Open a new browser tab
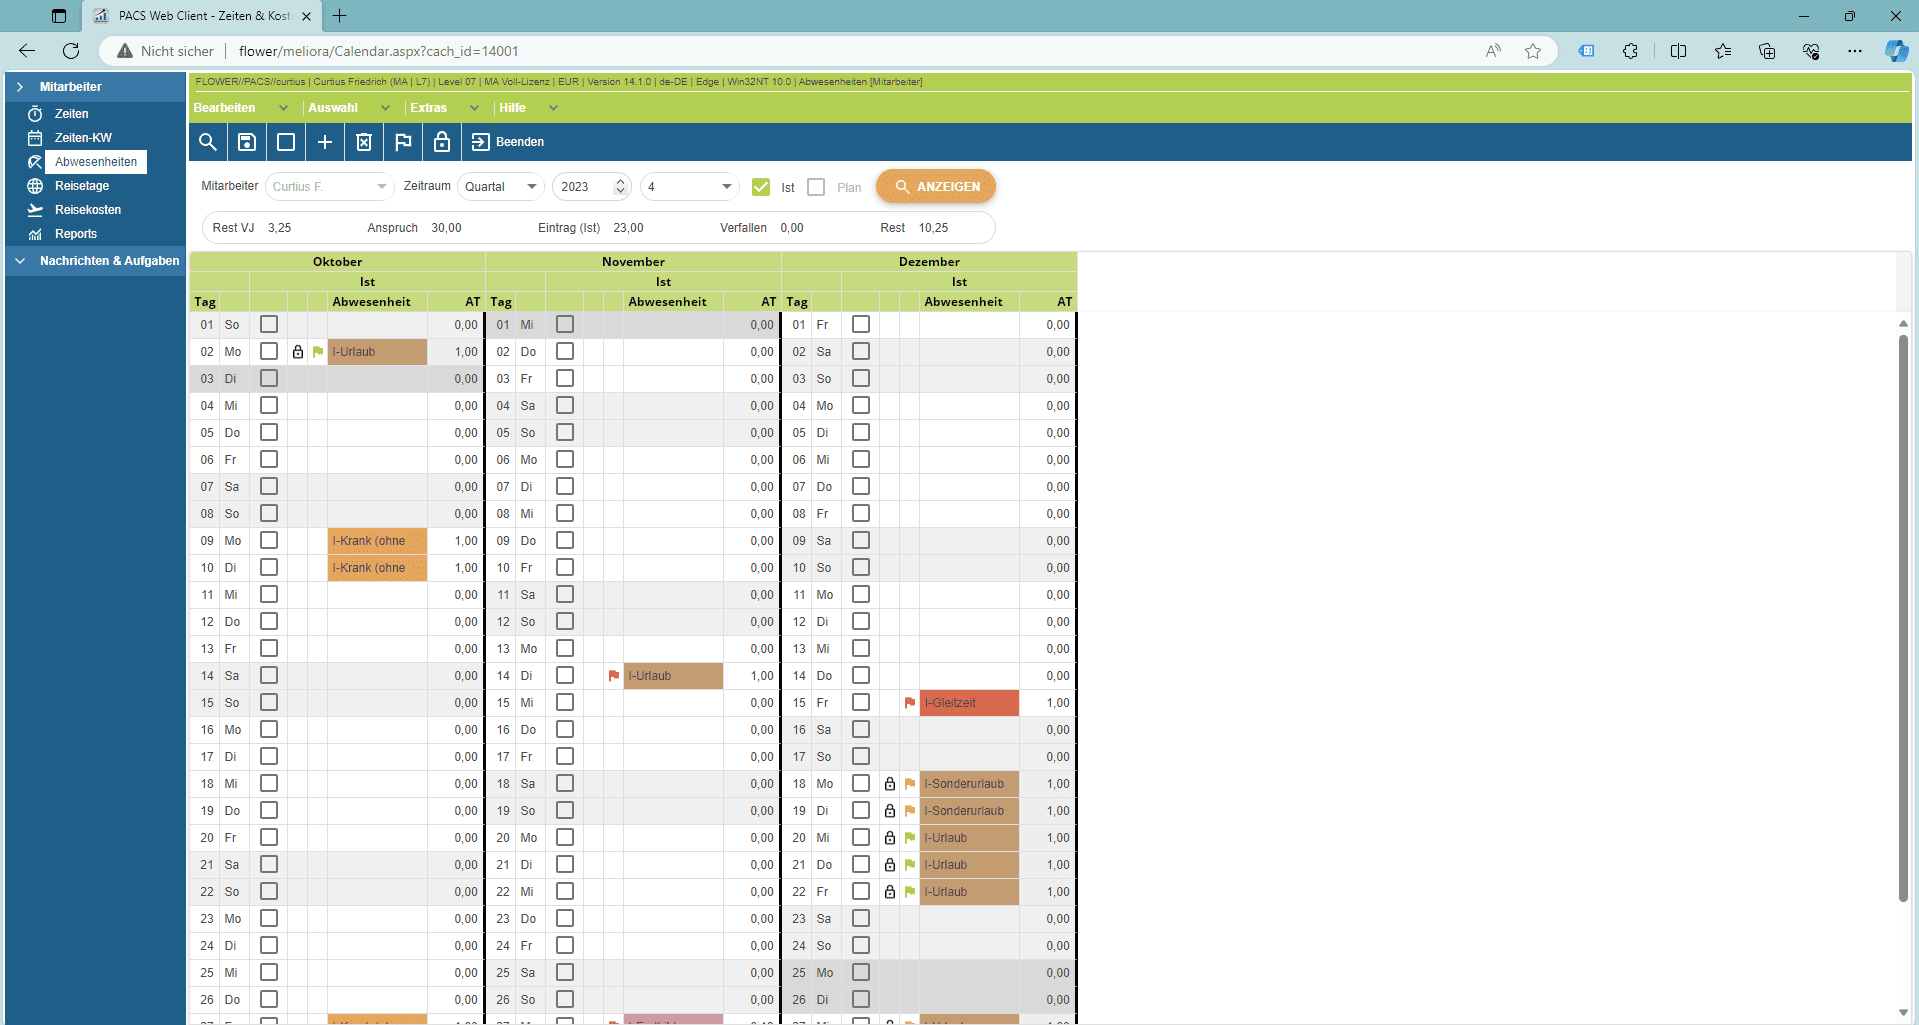This screenshot has height=1025, width=1919. [x=340, y=16]
